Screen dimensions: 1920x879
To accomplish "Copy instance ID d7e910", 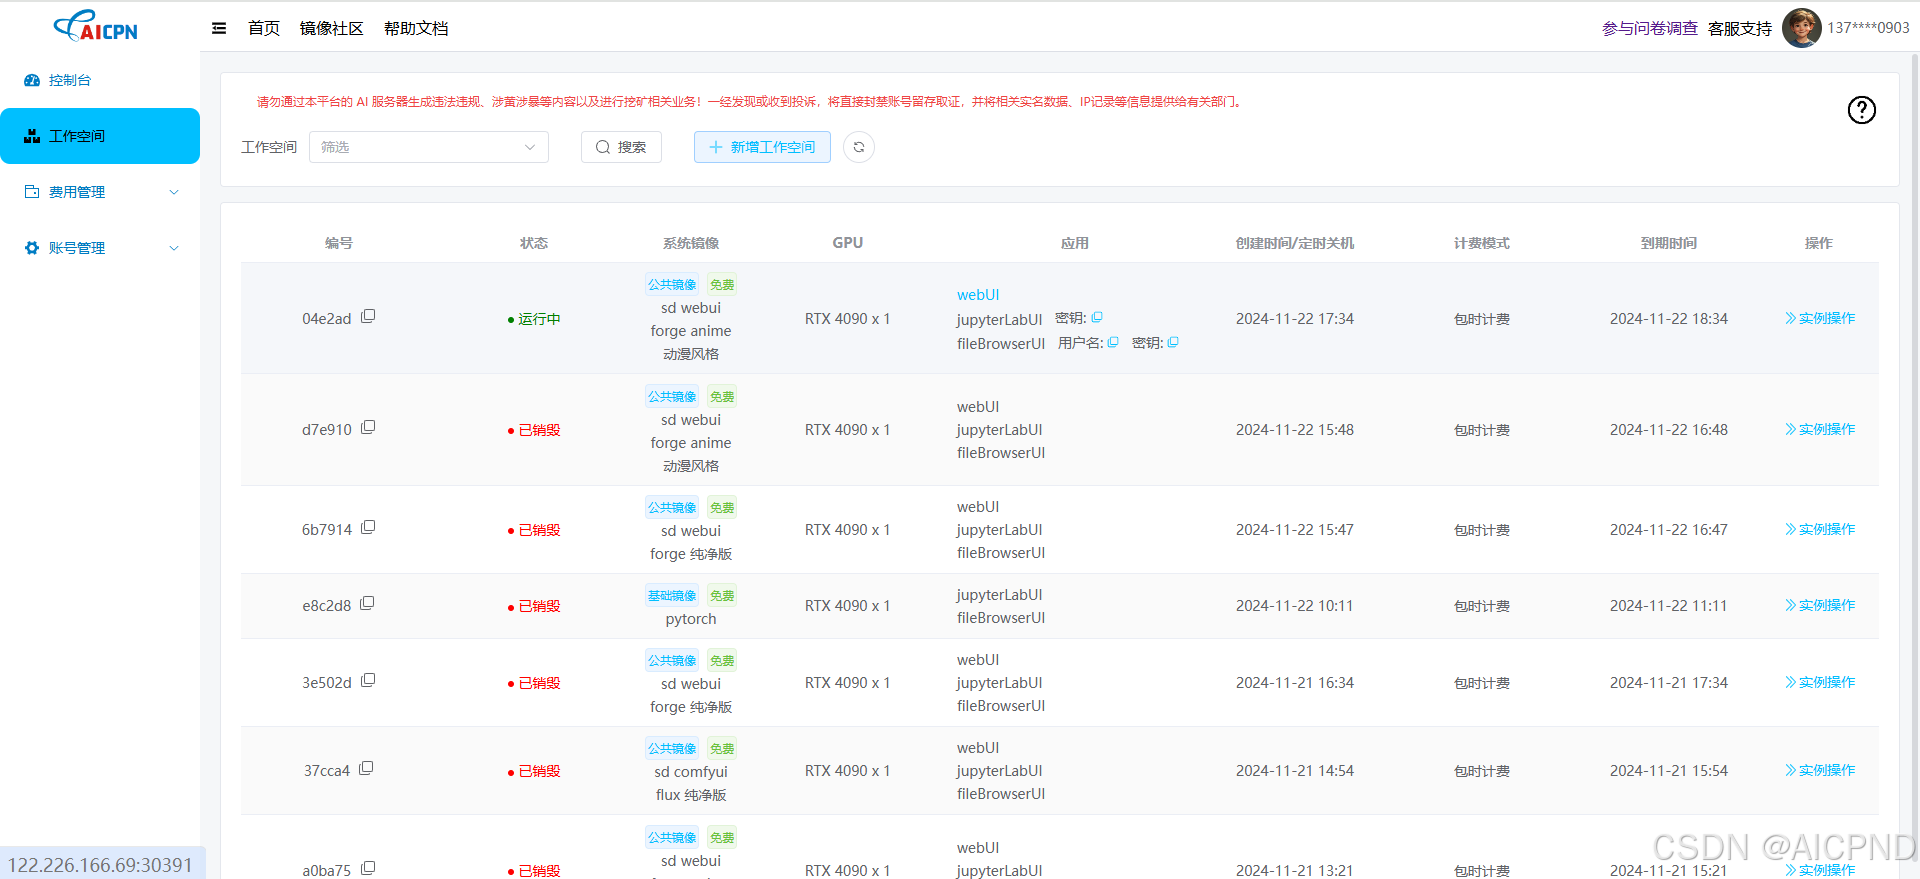I will tap(368, 427).
